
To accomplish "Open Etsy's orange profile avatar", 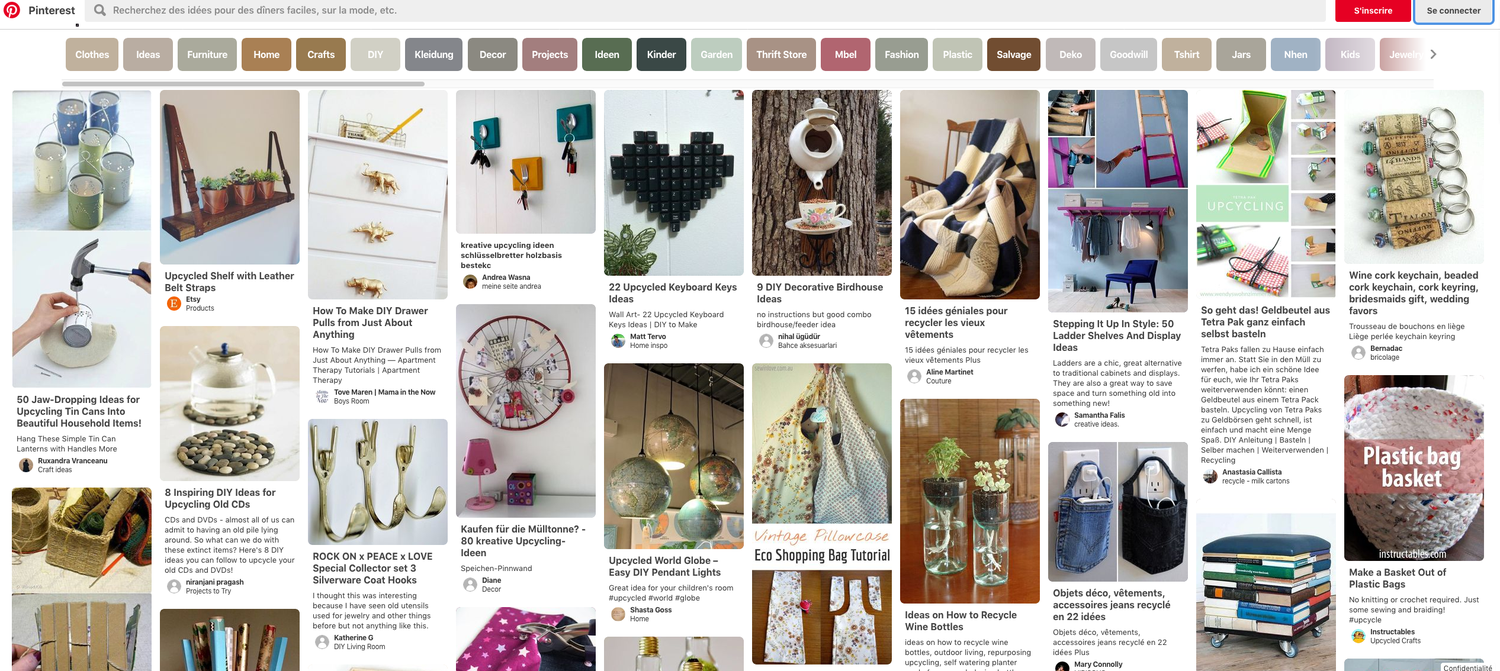I will click(x=174, y=303).
